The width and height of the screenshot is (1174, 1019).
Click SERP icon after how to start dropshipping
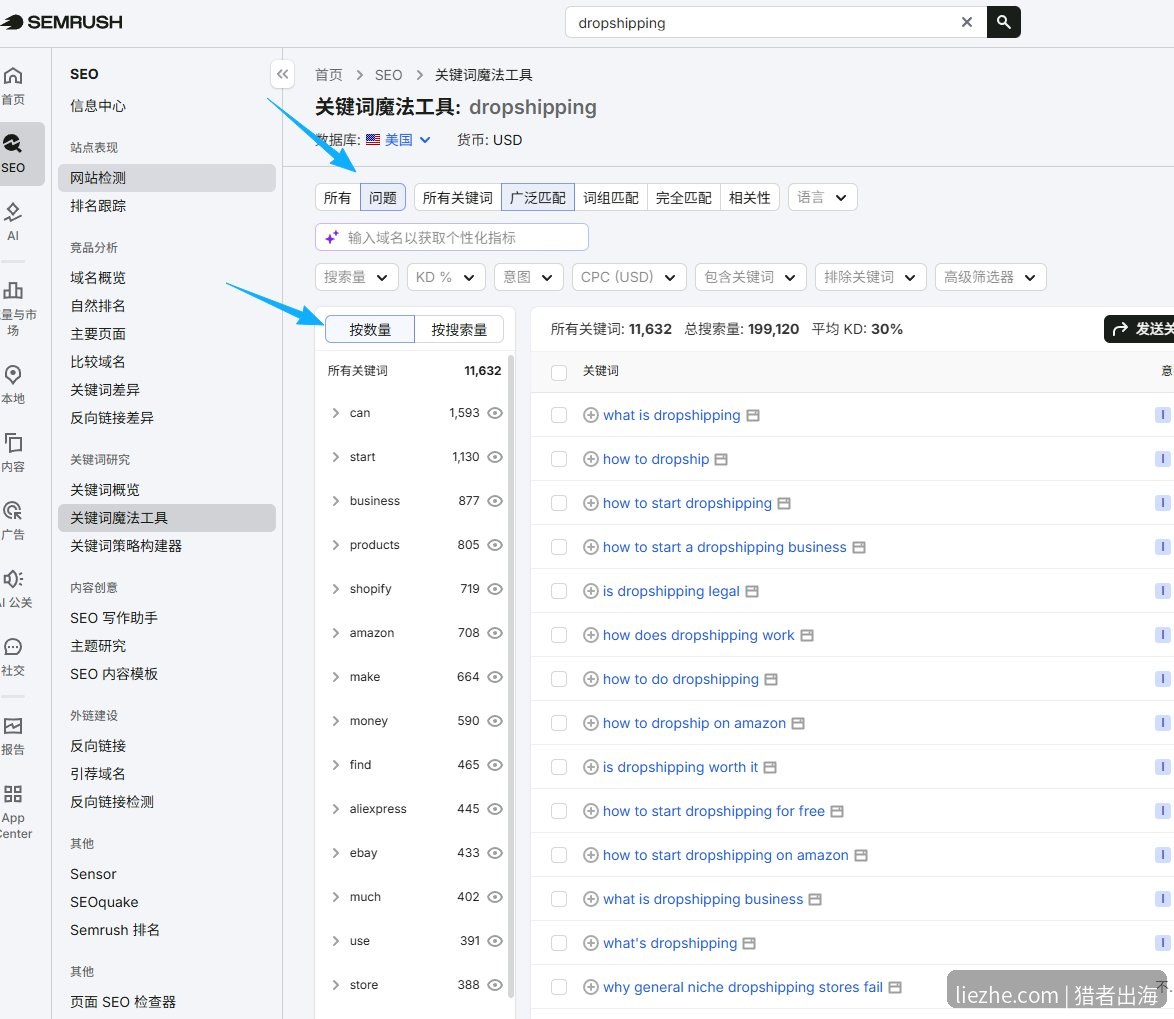[x=784, y=503]
